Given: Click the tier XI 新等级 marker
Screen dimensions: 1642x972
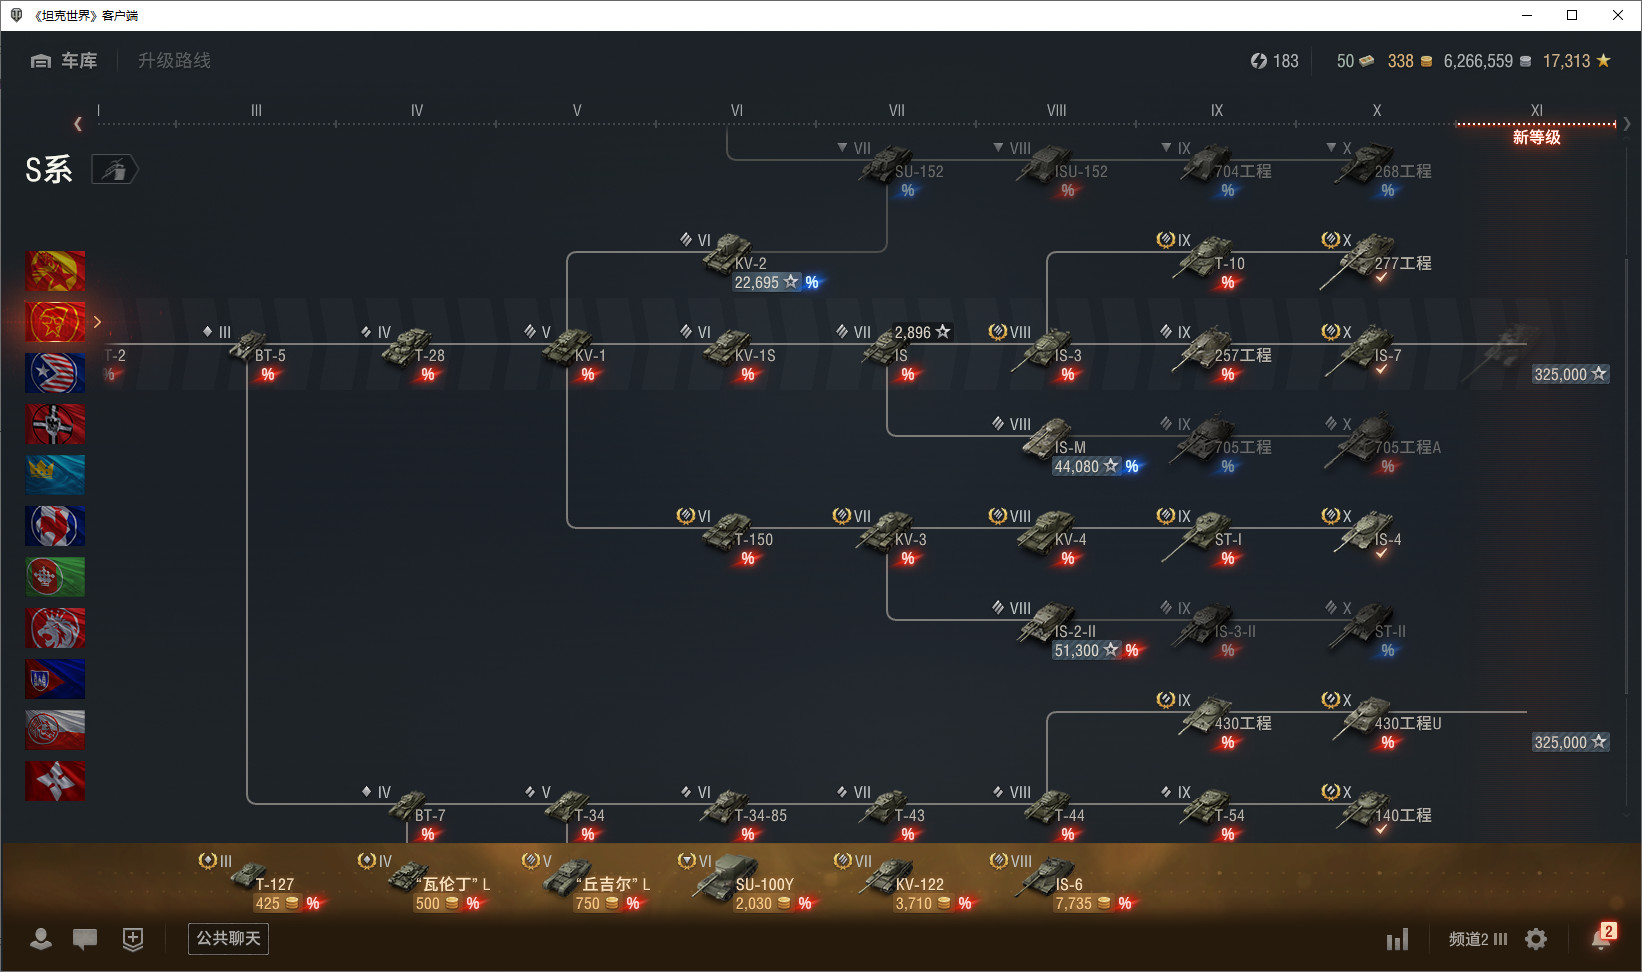Looking at the screenshot, I should pos(1536,137).
